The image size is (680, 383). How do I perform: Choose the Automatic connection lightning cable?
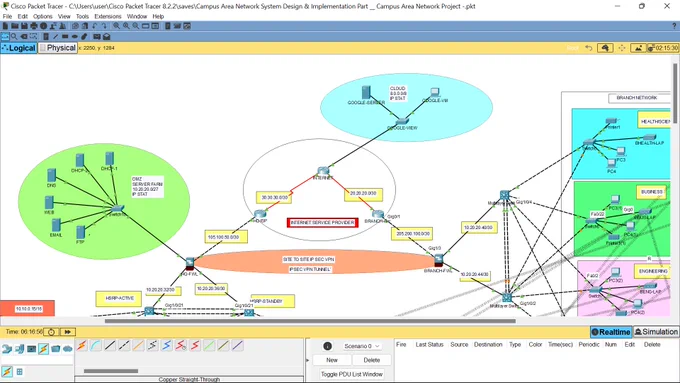pyautogui.click(x=82, y=345)
